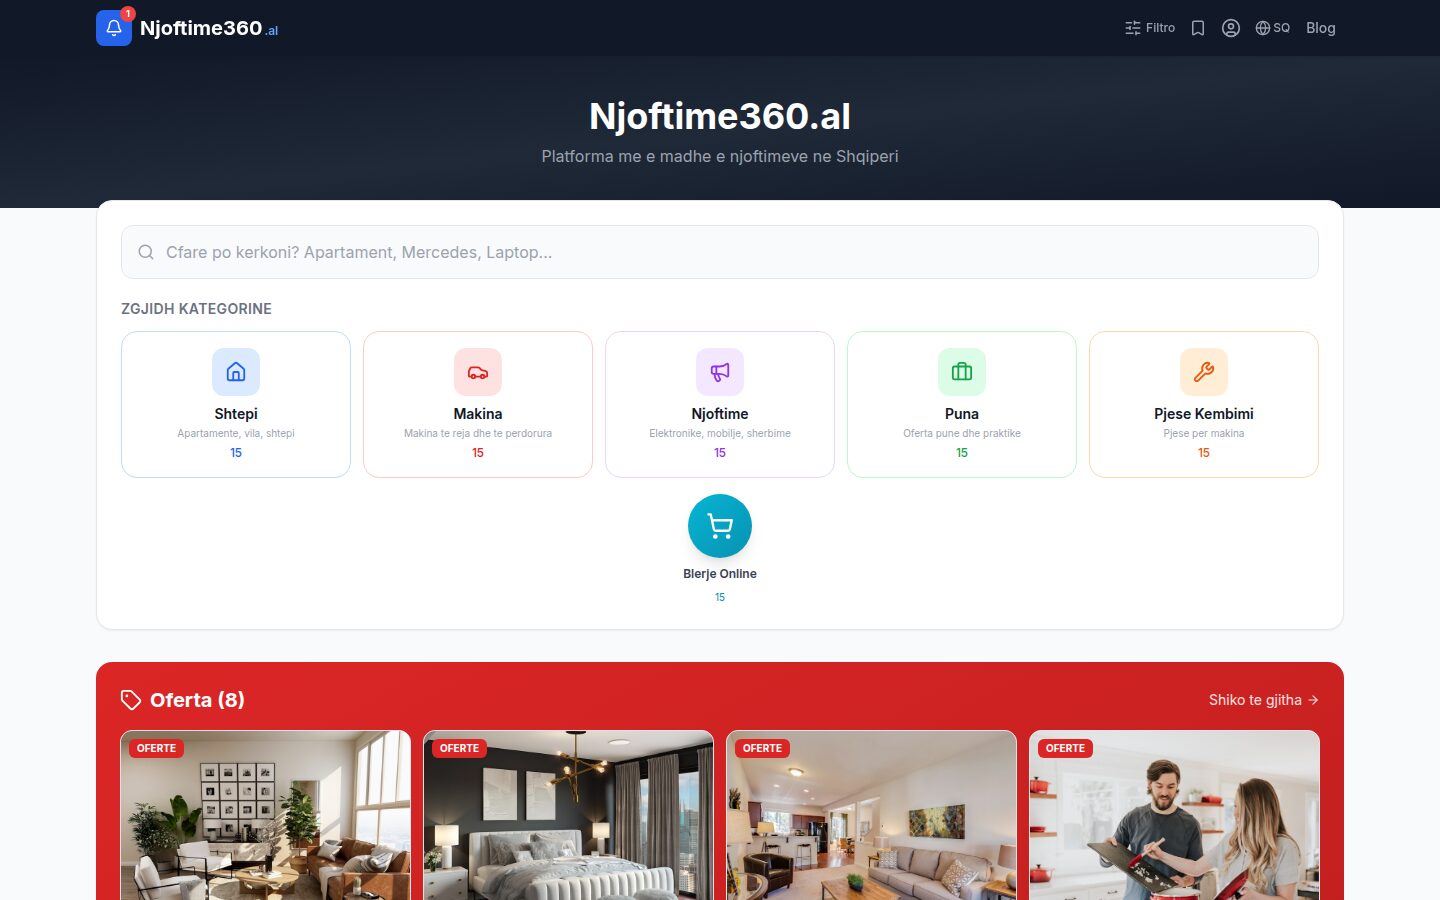This screenshot has height=900, width=1440.
Task: Select the Puna briefcase category icon
Action: 962,372
